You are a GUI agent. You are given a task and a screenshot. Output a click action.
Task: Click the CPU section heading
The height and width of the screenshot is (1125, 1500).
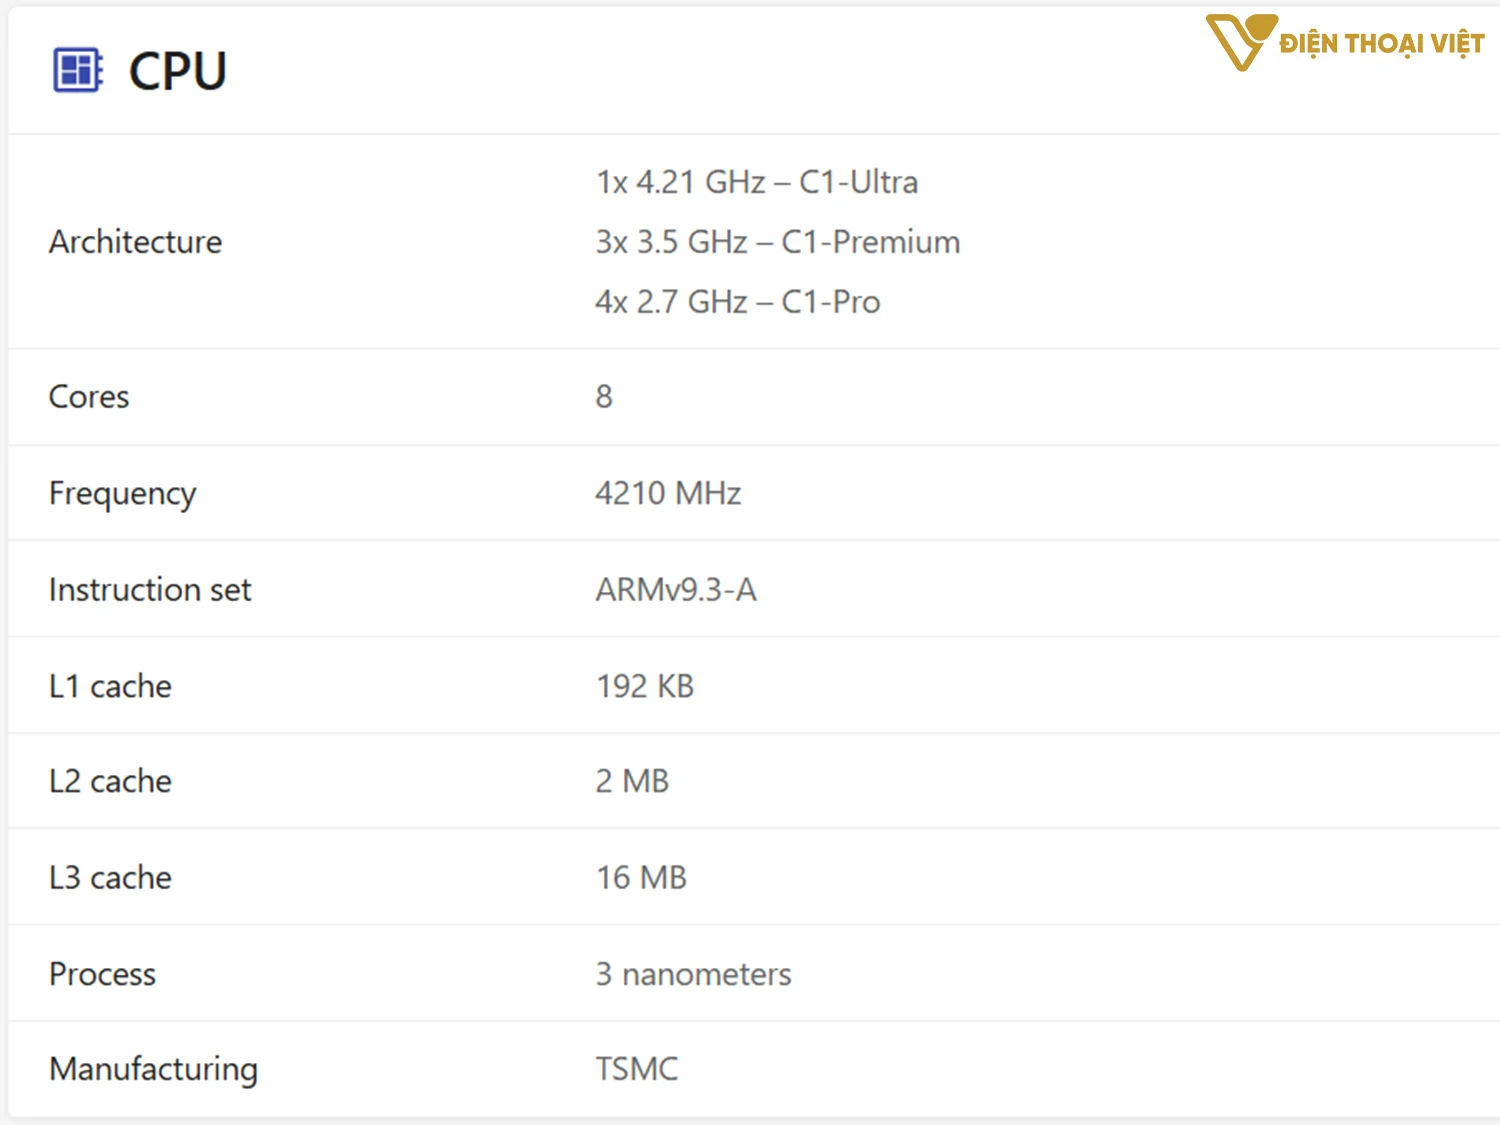(x=178, y=71)
